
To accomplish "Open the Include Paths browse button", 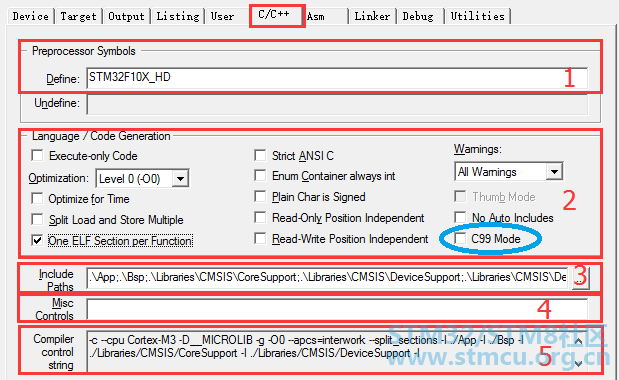I will coord(581,278).
